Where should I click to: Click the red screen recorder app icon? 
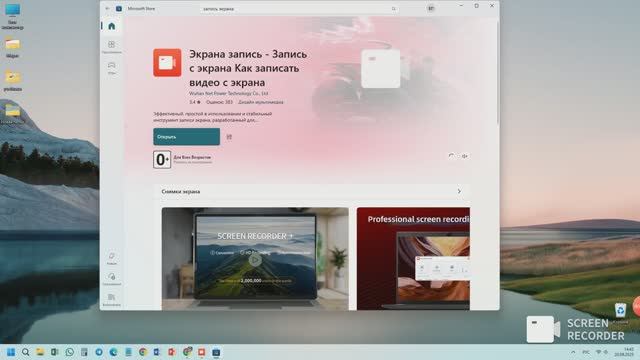(167, 62)
